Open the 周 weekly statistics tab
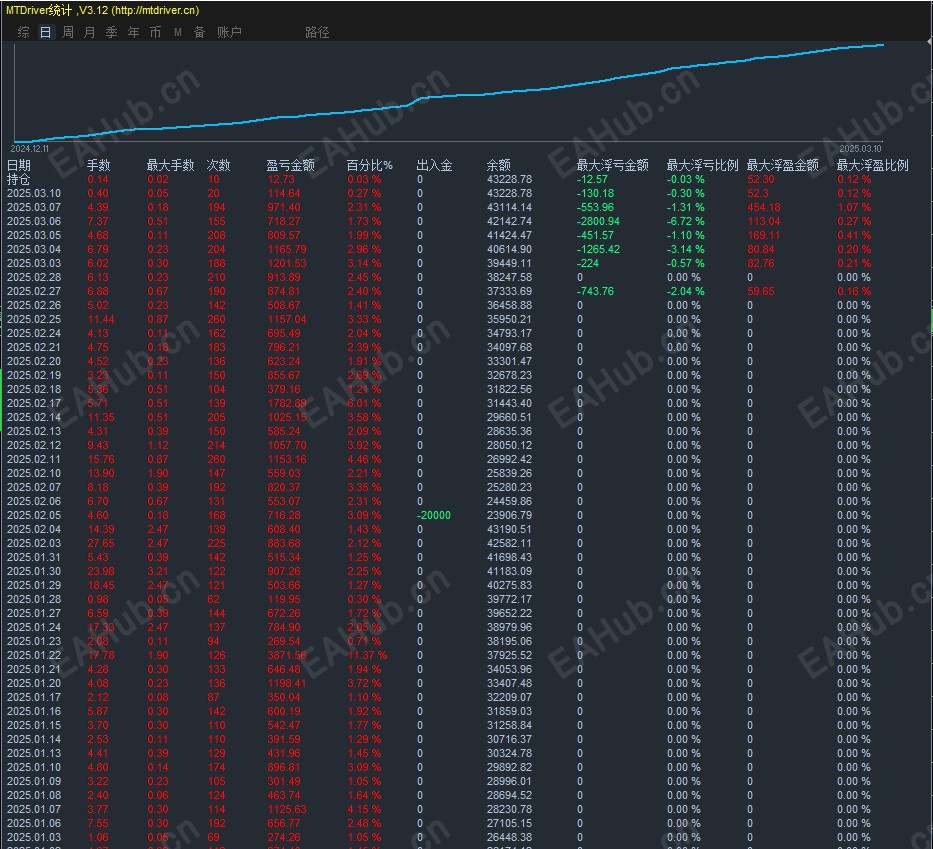Viewport: 933px width, 849px height. click(x=67, y=32)
